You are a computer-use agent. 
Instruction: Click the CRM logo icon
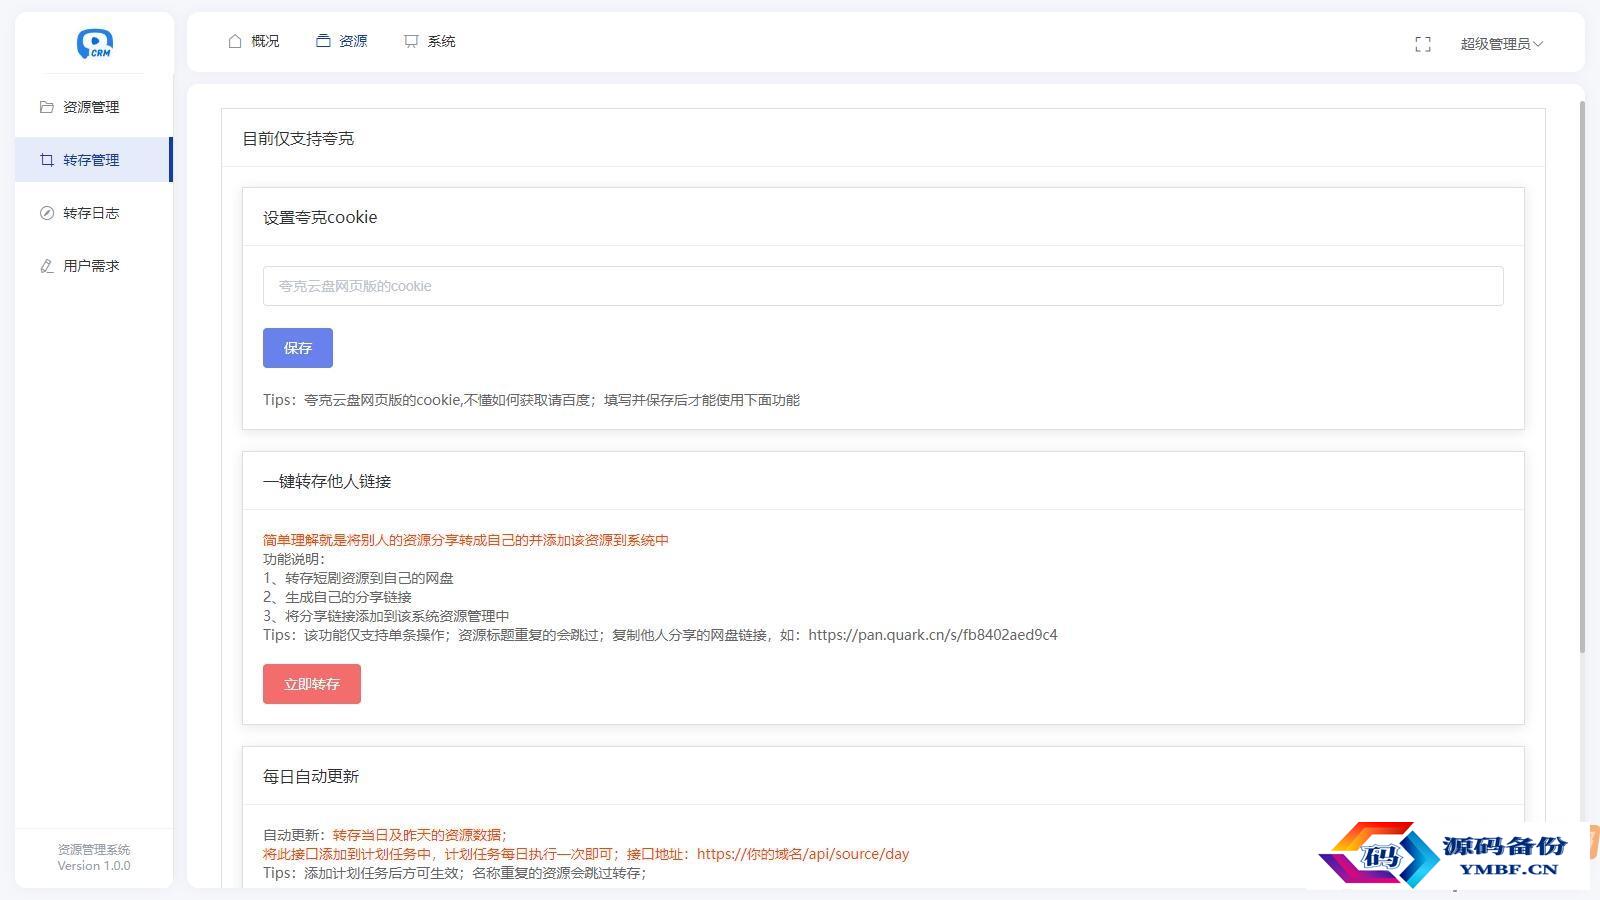coord(95,43)
